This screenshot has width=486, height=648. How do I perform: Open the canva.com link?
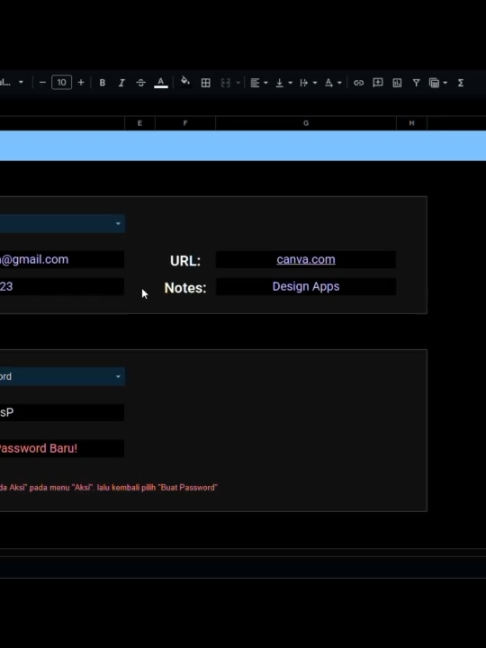click(x=306, y=260)
